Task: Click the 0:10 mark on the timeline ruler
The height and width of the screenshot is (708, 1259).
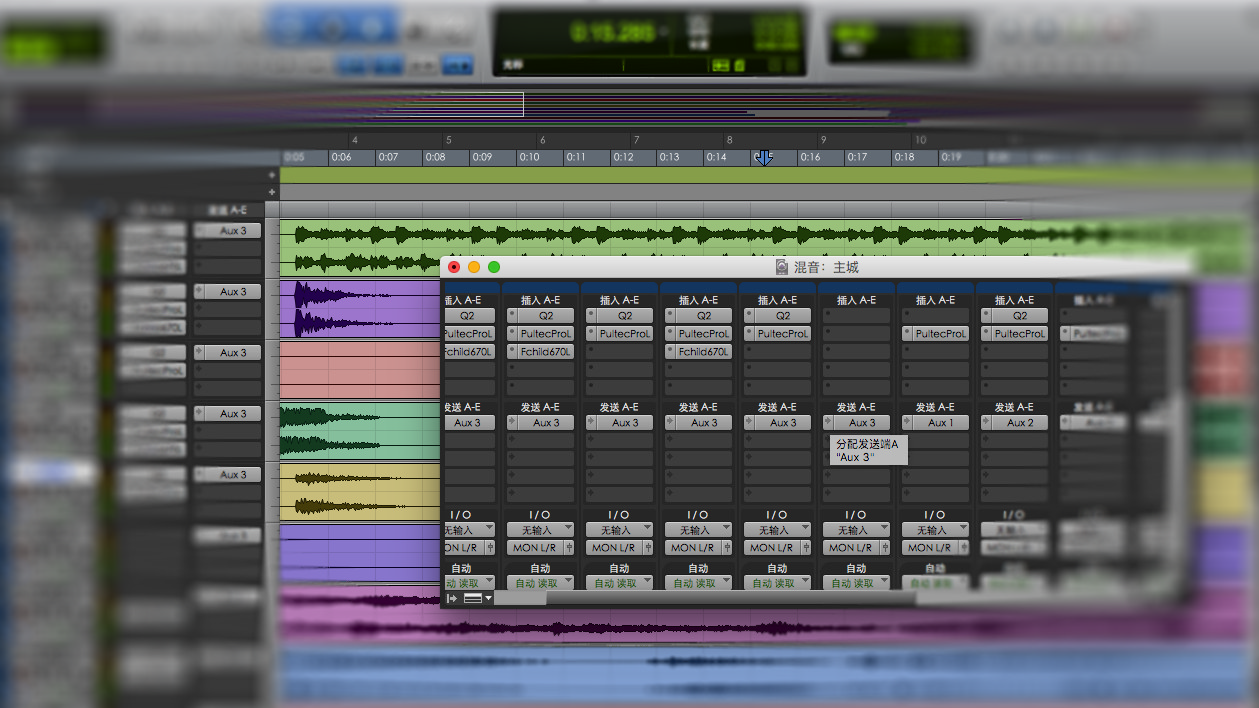Action: 529,157
